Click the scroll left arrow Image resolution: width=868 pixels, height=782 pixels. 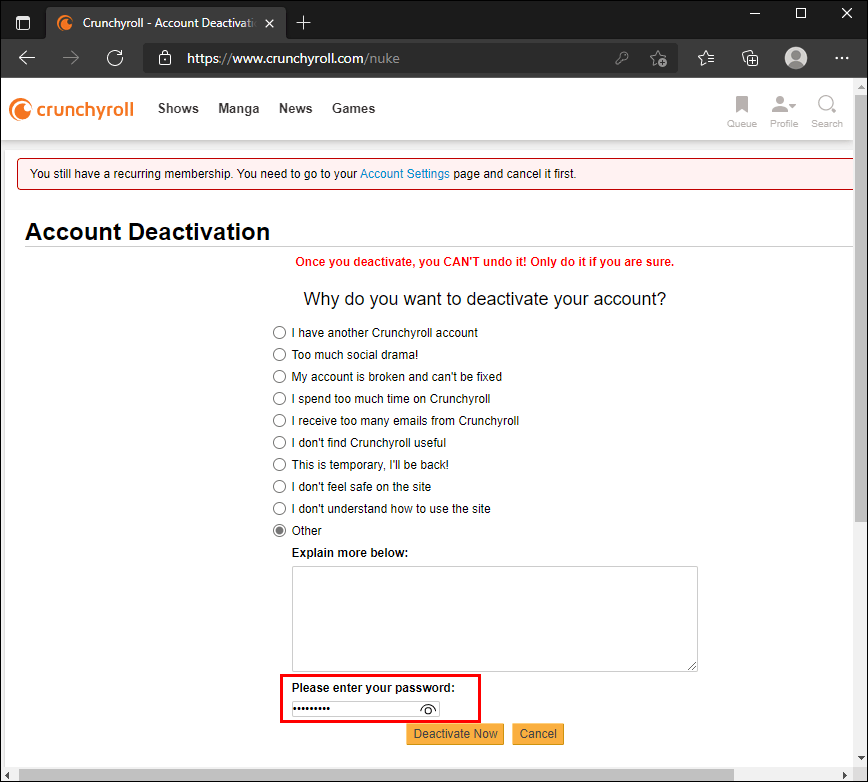7,775
